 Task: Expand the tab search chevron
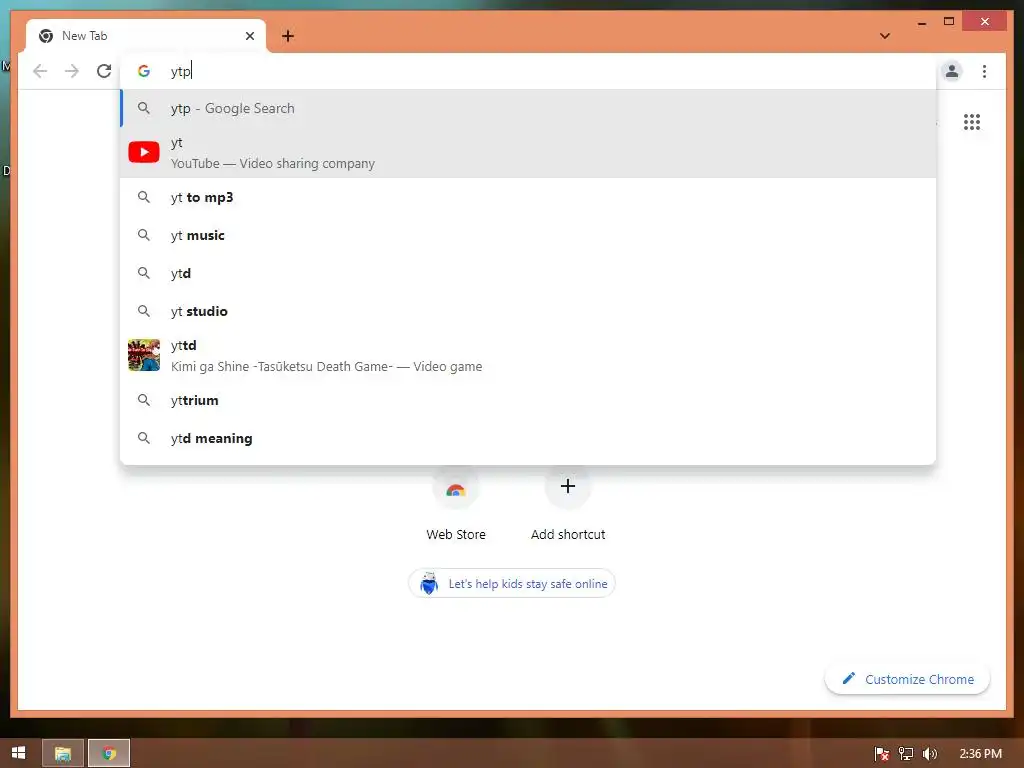point(885,36)
